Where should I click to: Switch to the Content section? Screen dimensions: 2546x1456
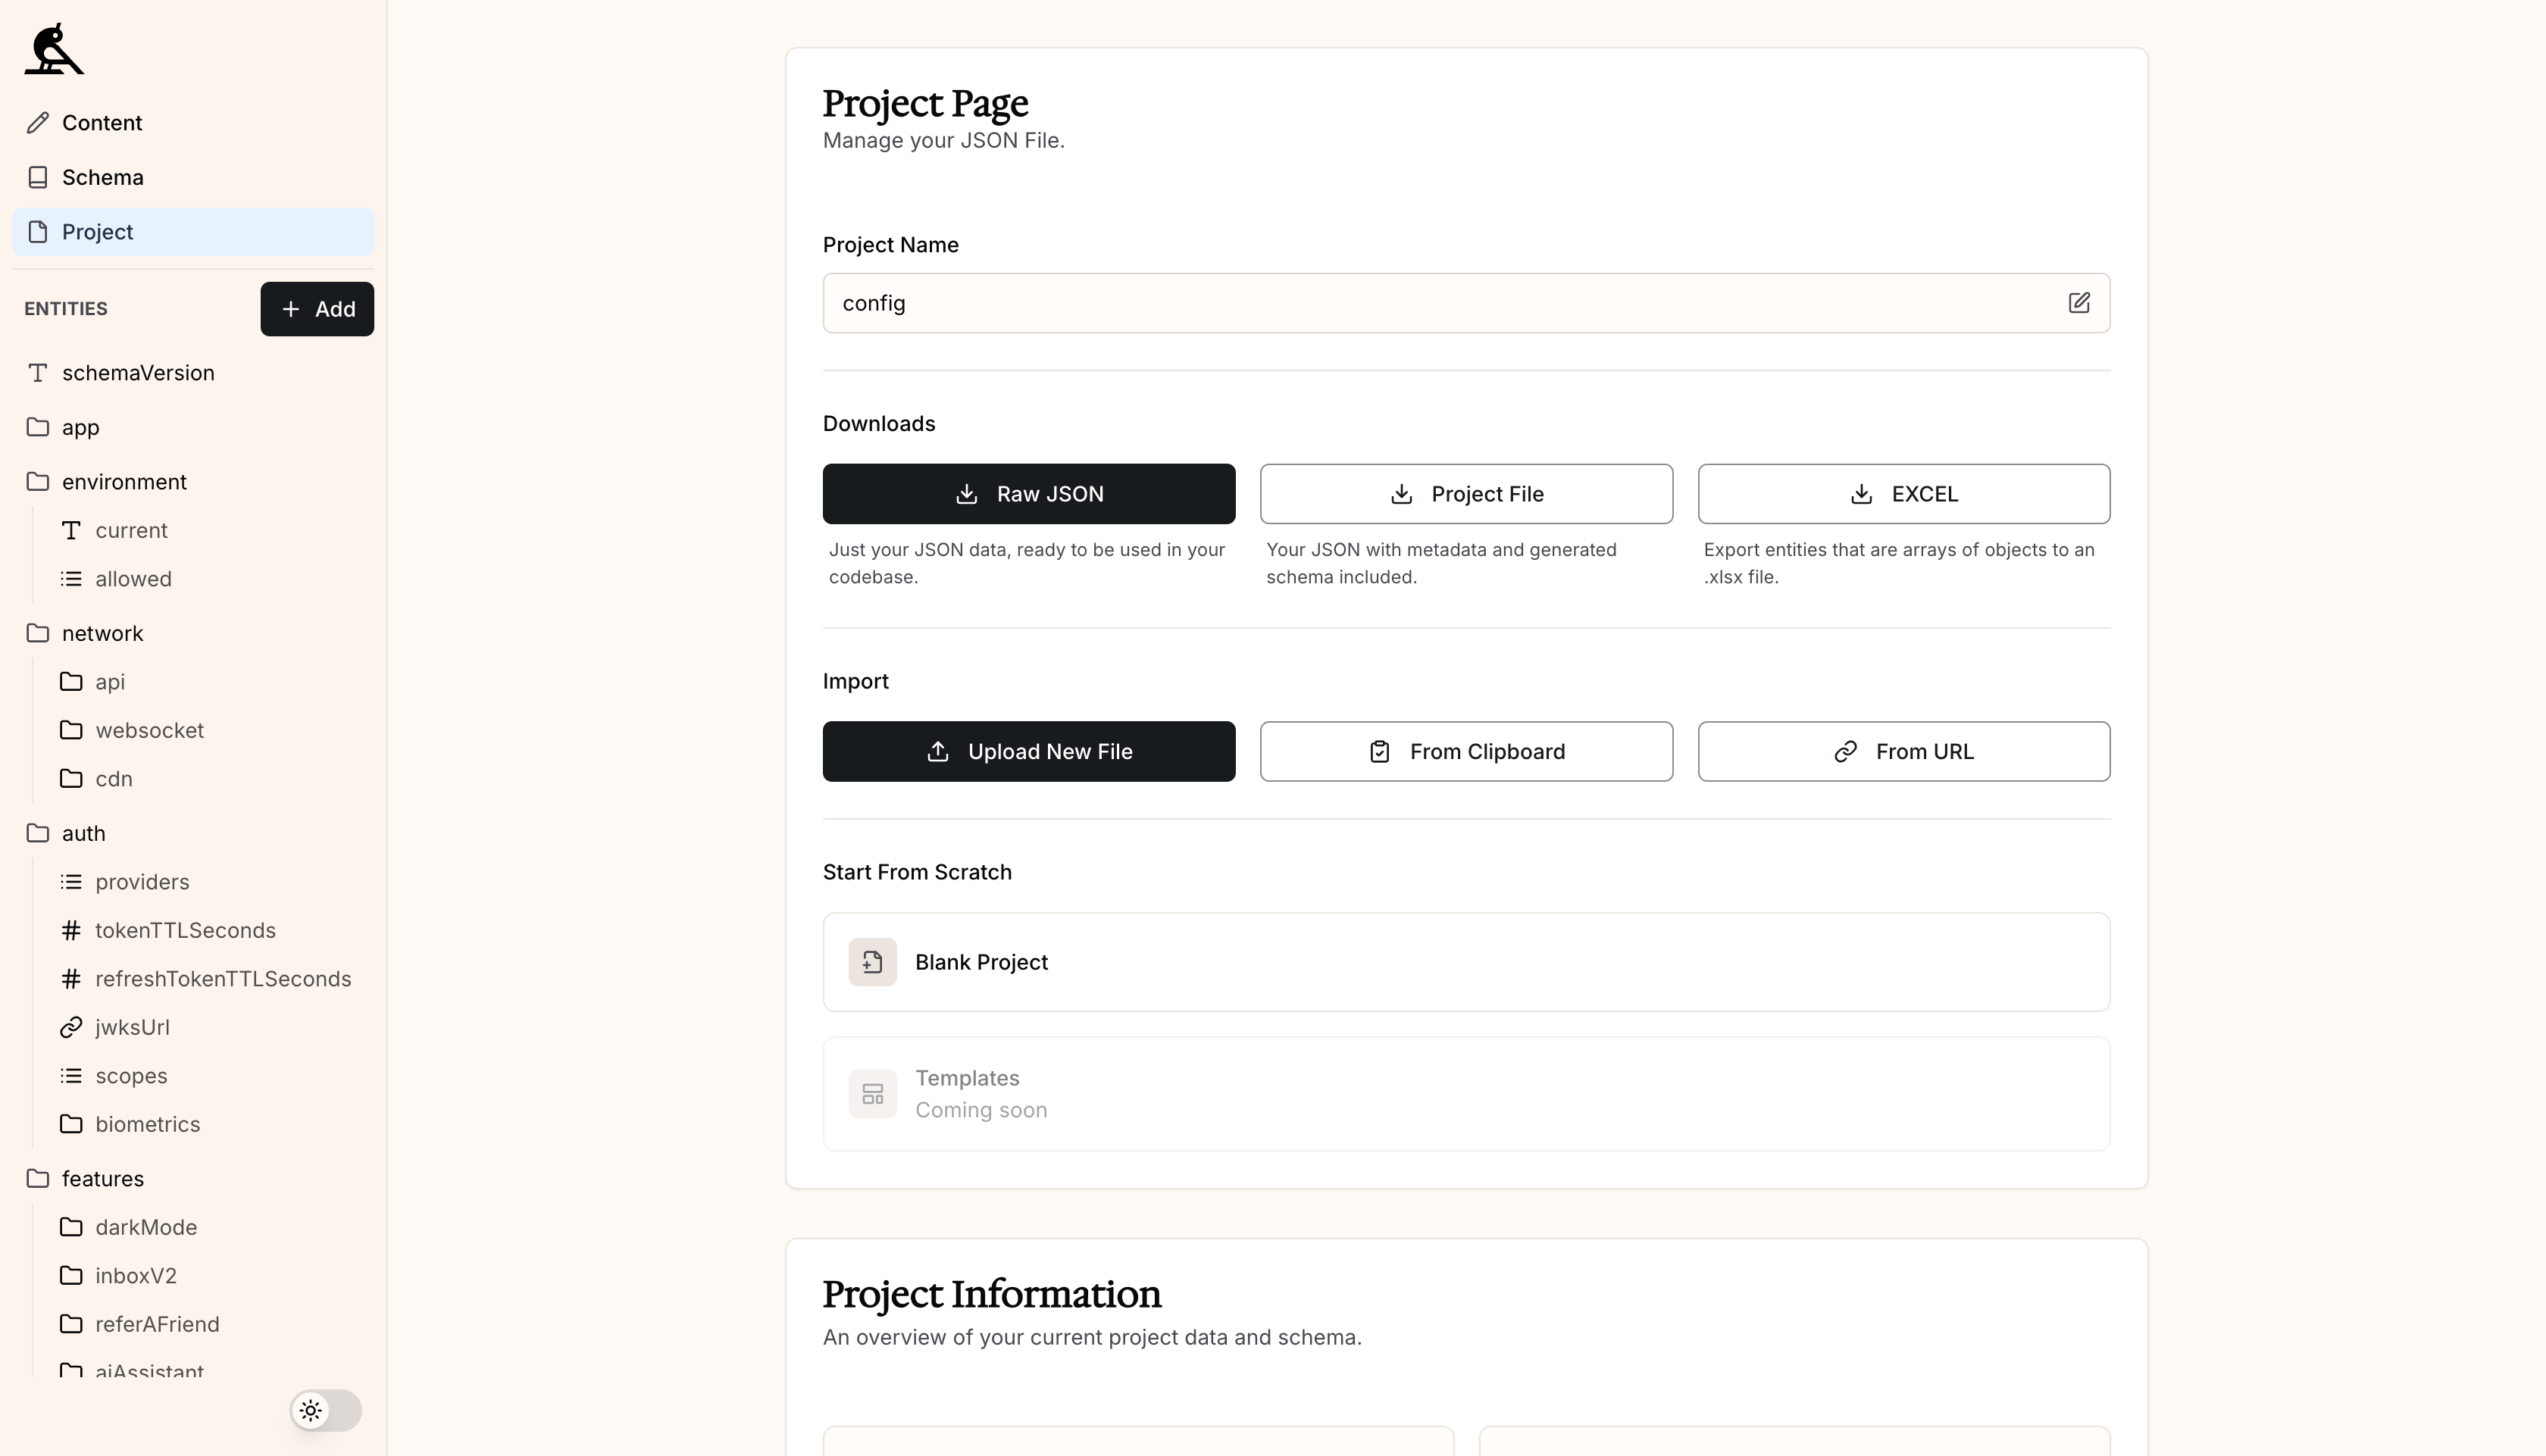click(x=104, y=122)
